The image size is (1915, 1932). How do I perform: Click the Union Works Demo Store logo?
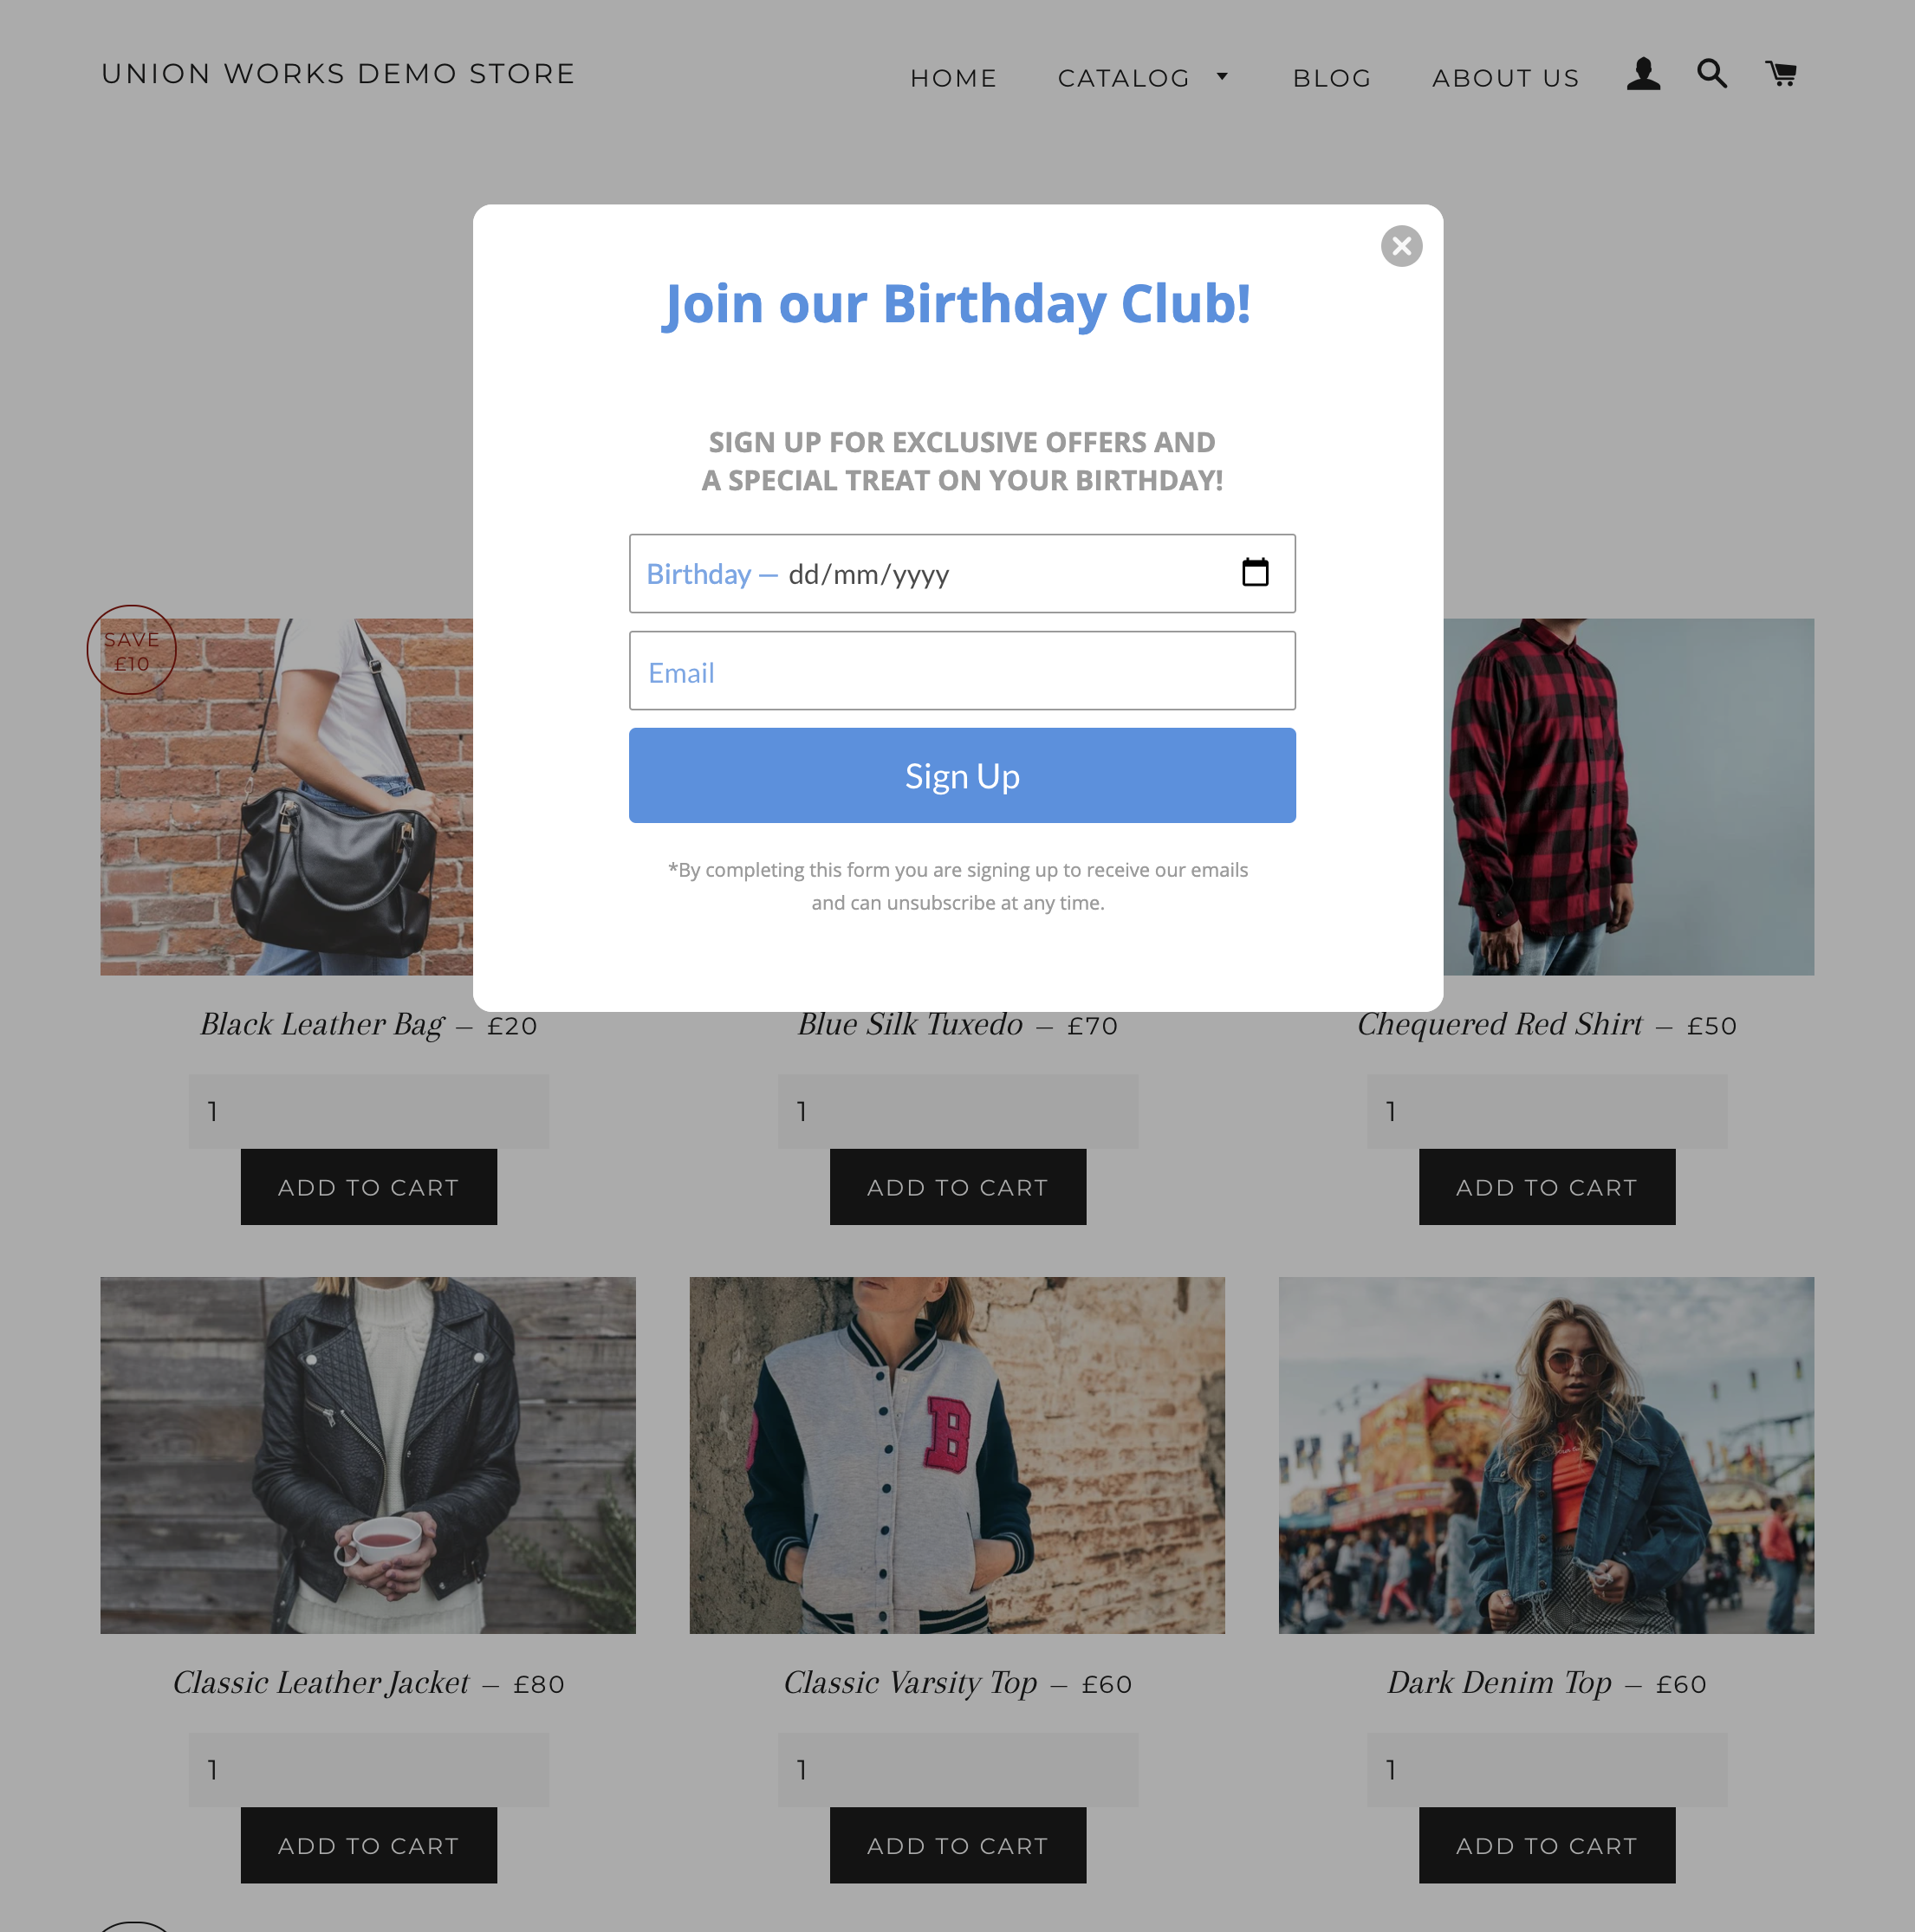click(x=338, y=74)
